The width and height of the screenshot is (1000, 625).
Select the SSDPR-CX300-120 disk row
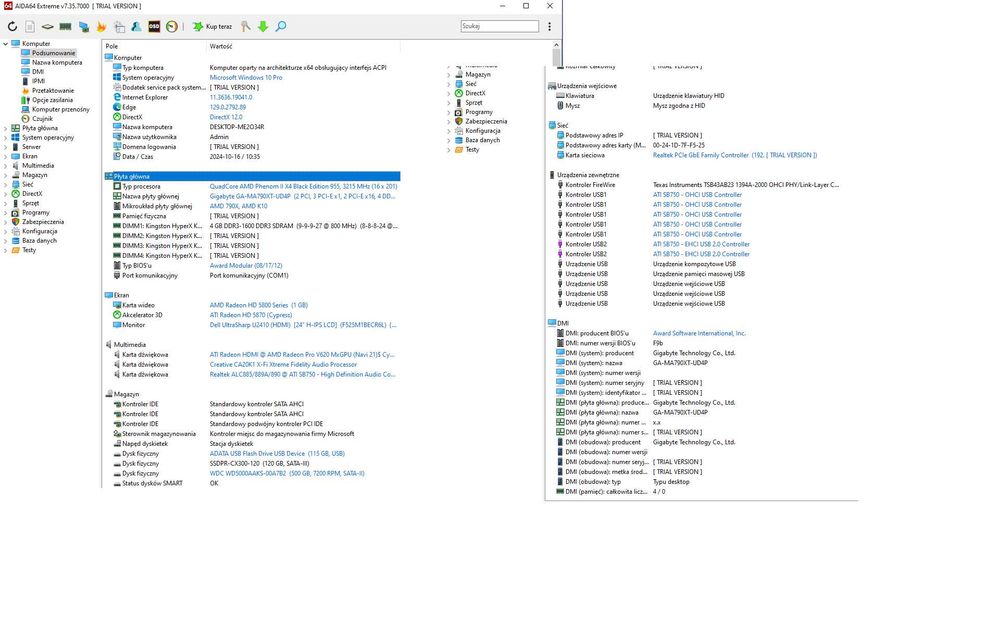click(x=252, y=464)
